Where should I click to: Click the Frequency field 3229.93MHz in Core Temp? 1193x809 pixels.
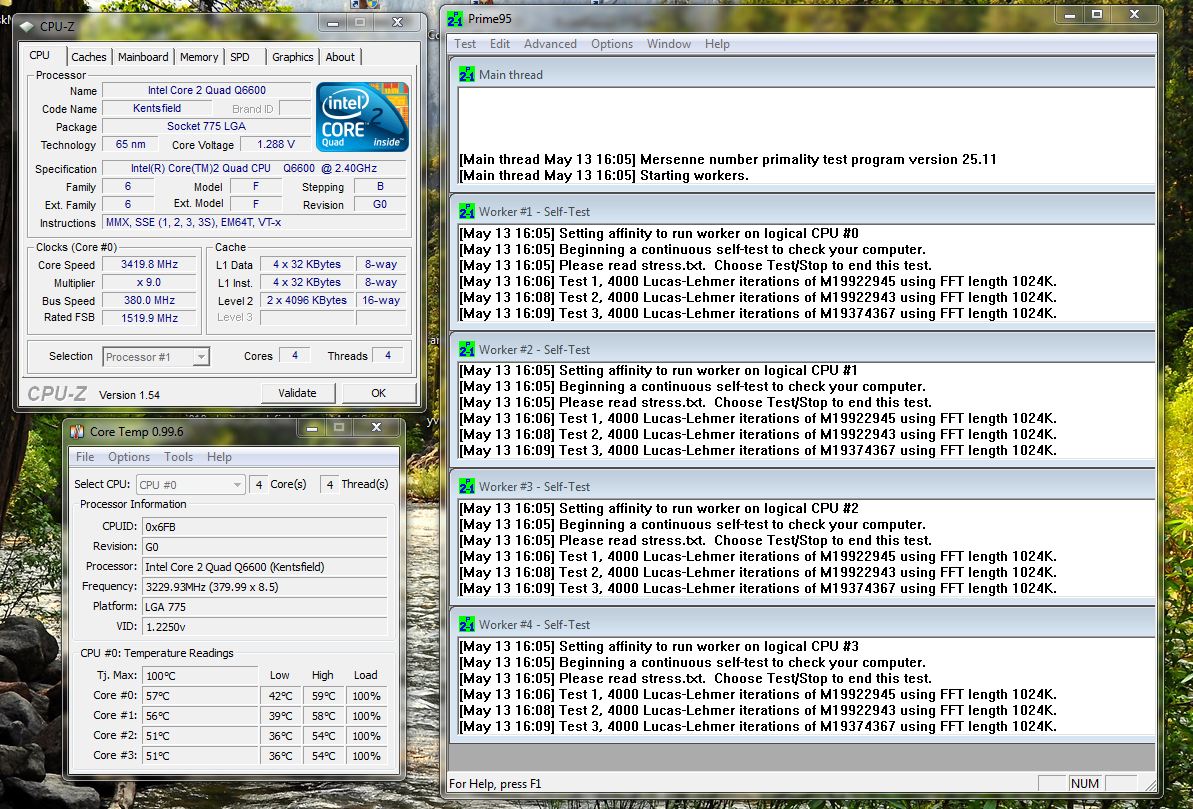click(265, 587)
